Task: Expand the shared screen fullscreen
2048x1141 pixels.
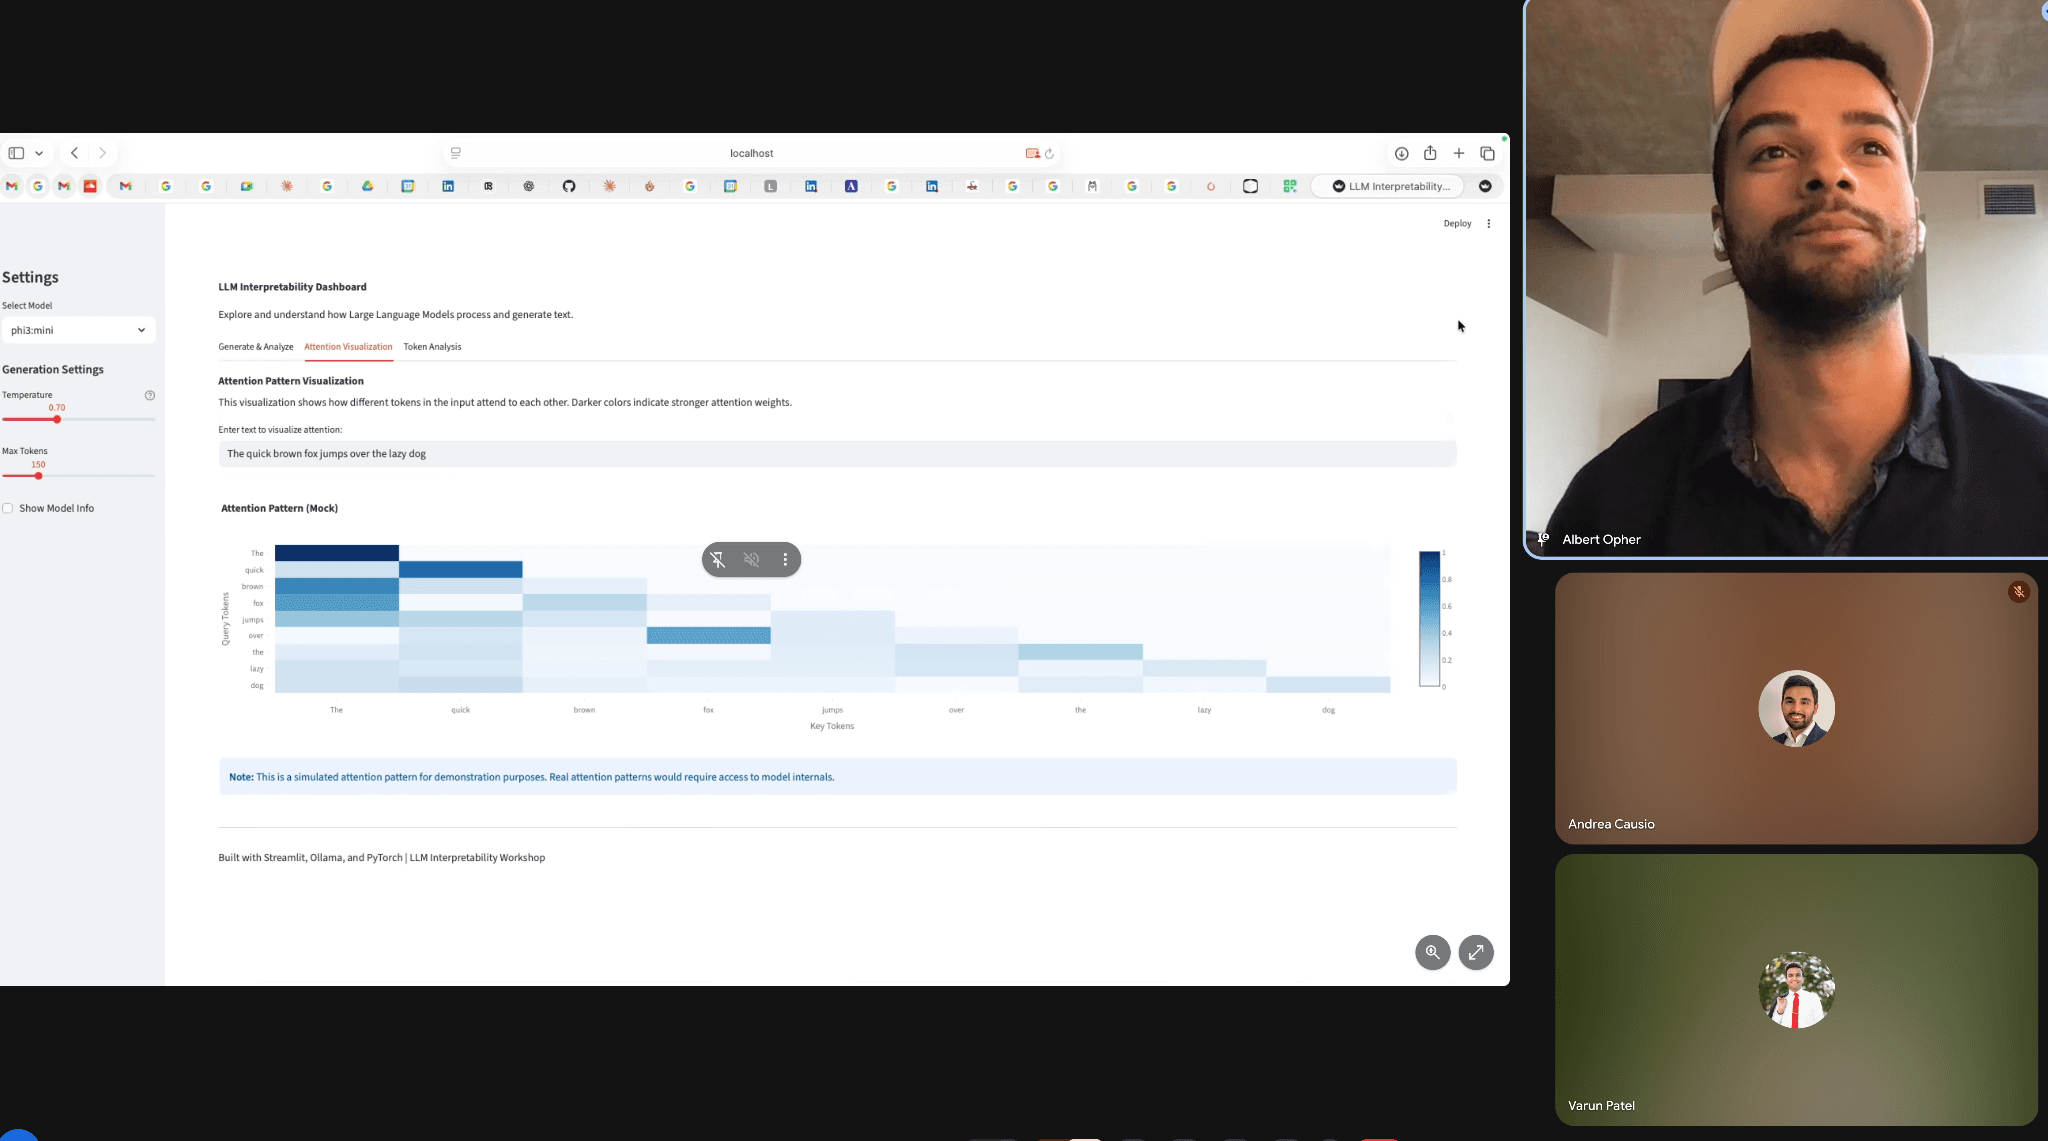Action: tap(1476, 952)
